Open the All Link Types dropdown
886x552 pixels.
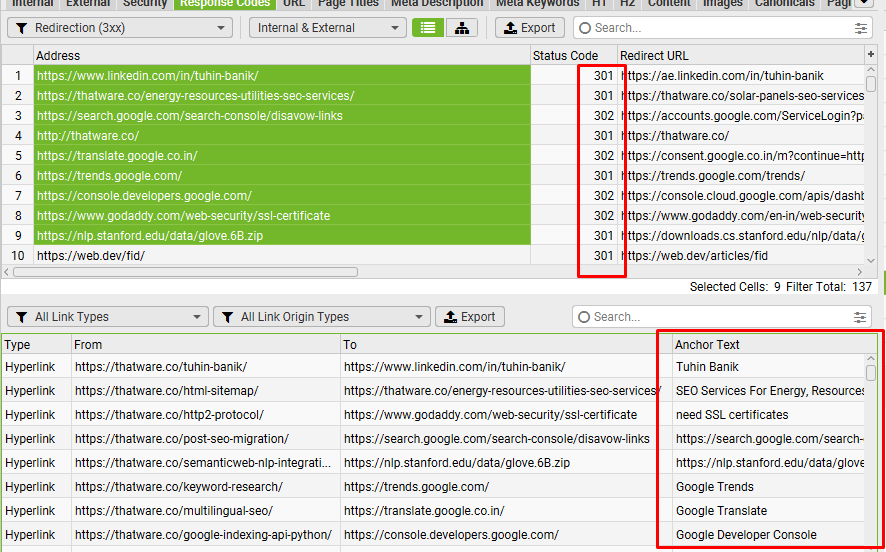tap(108, 317)
